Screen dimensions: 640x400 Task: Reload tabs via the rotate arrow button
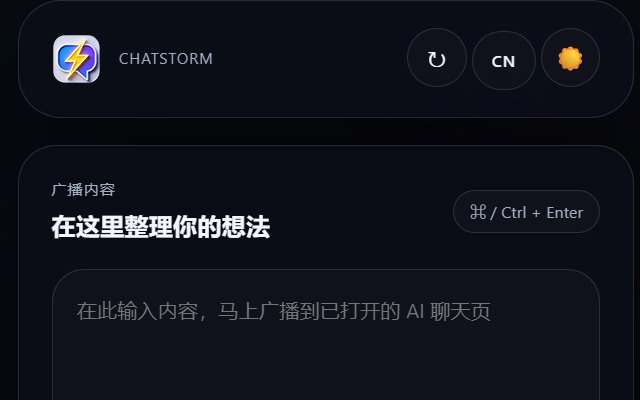point(437,58)
